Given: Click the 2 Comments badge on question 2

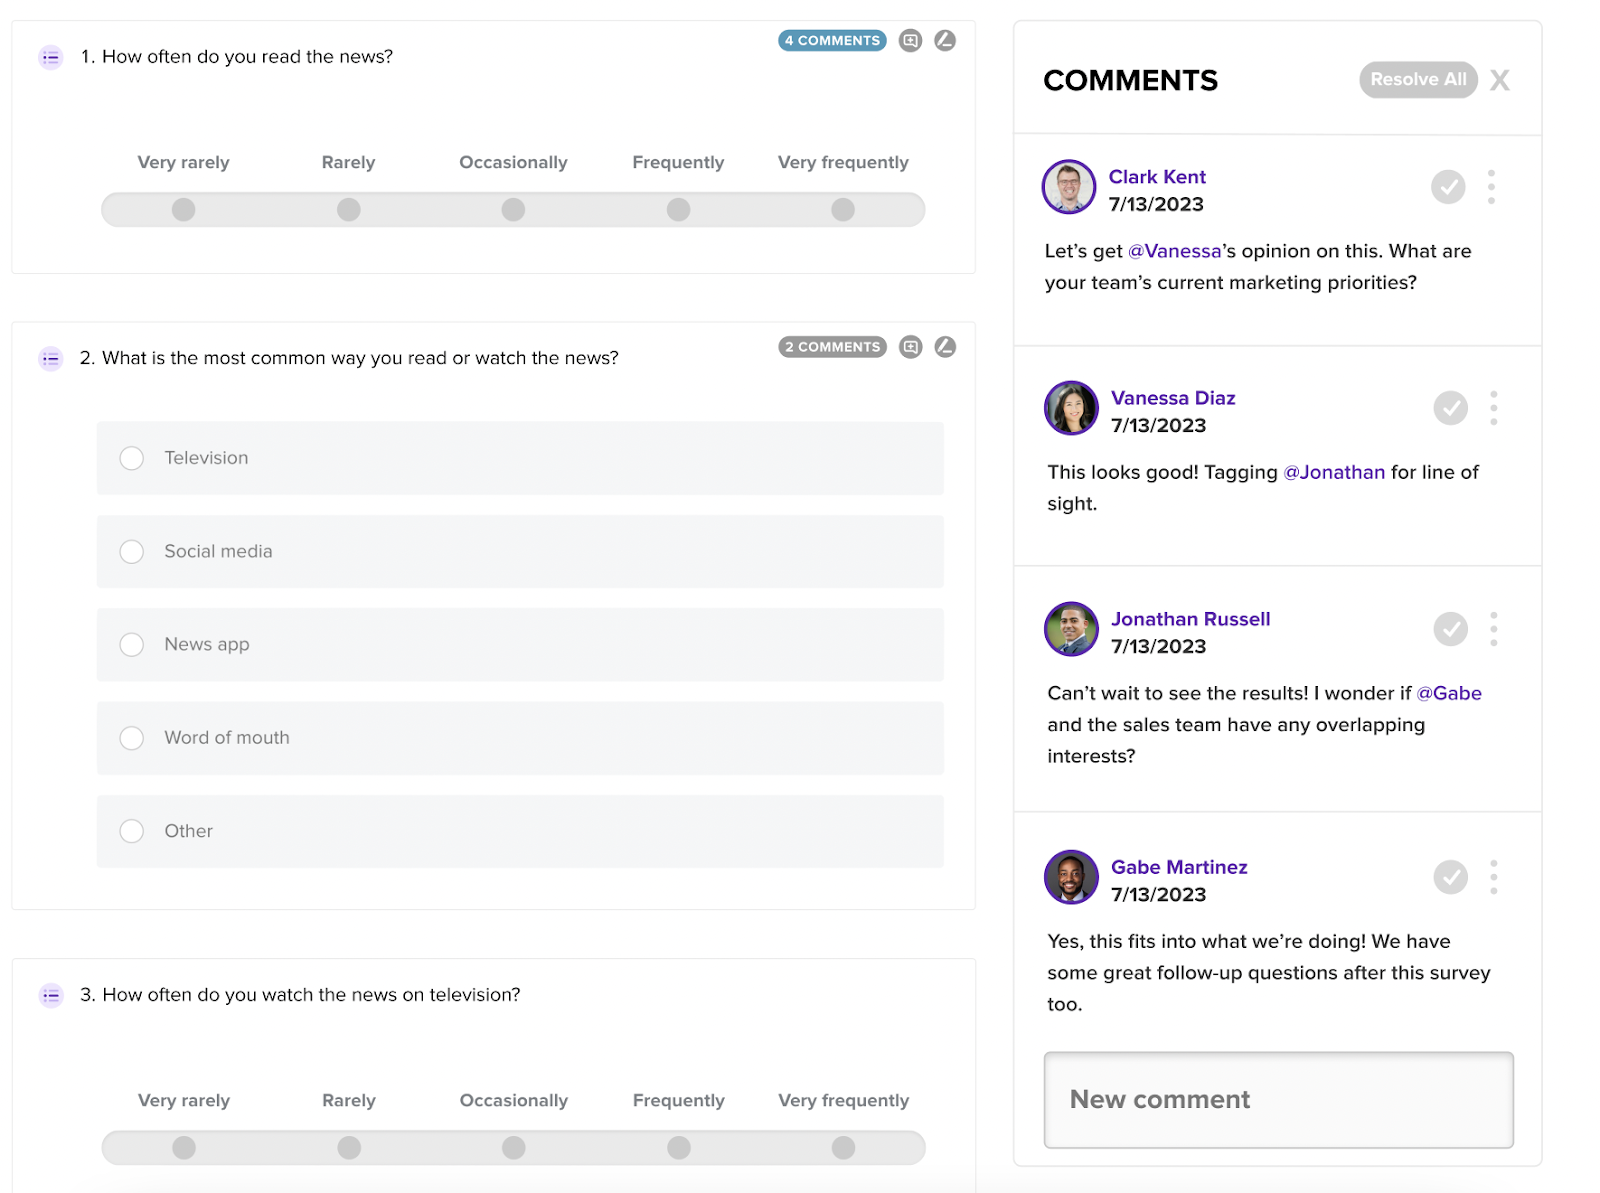Looking at the screenshot, I should coord(832,347).
